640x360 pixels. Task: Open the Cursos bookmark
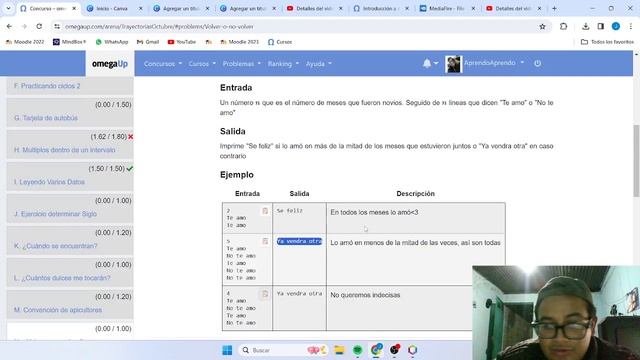[x=280, y=42]
